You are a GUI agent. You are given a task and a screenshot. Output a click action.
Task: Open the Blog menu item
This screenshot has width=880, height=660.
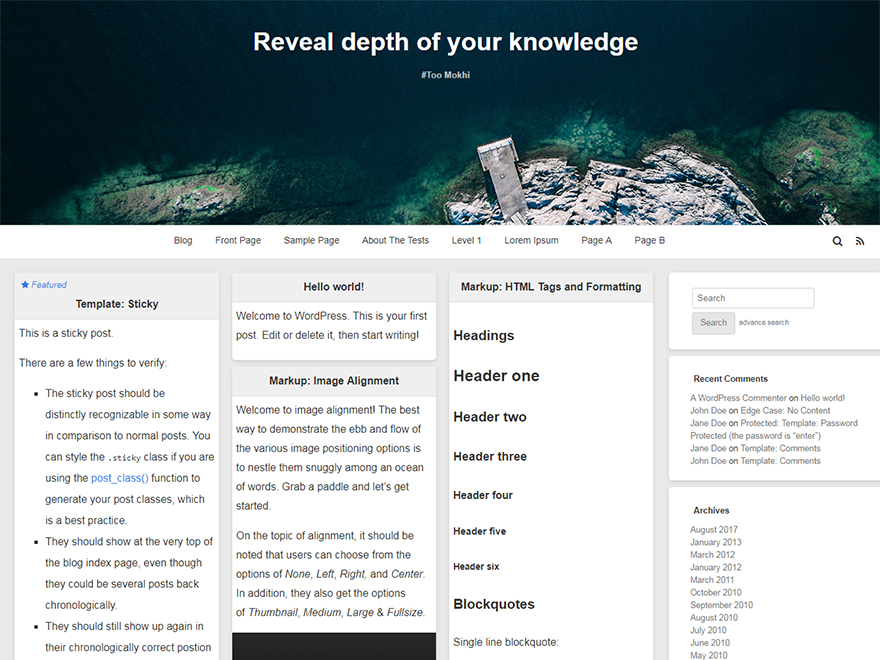coord(183,241)
